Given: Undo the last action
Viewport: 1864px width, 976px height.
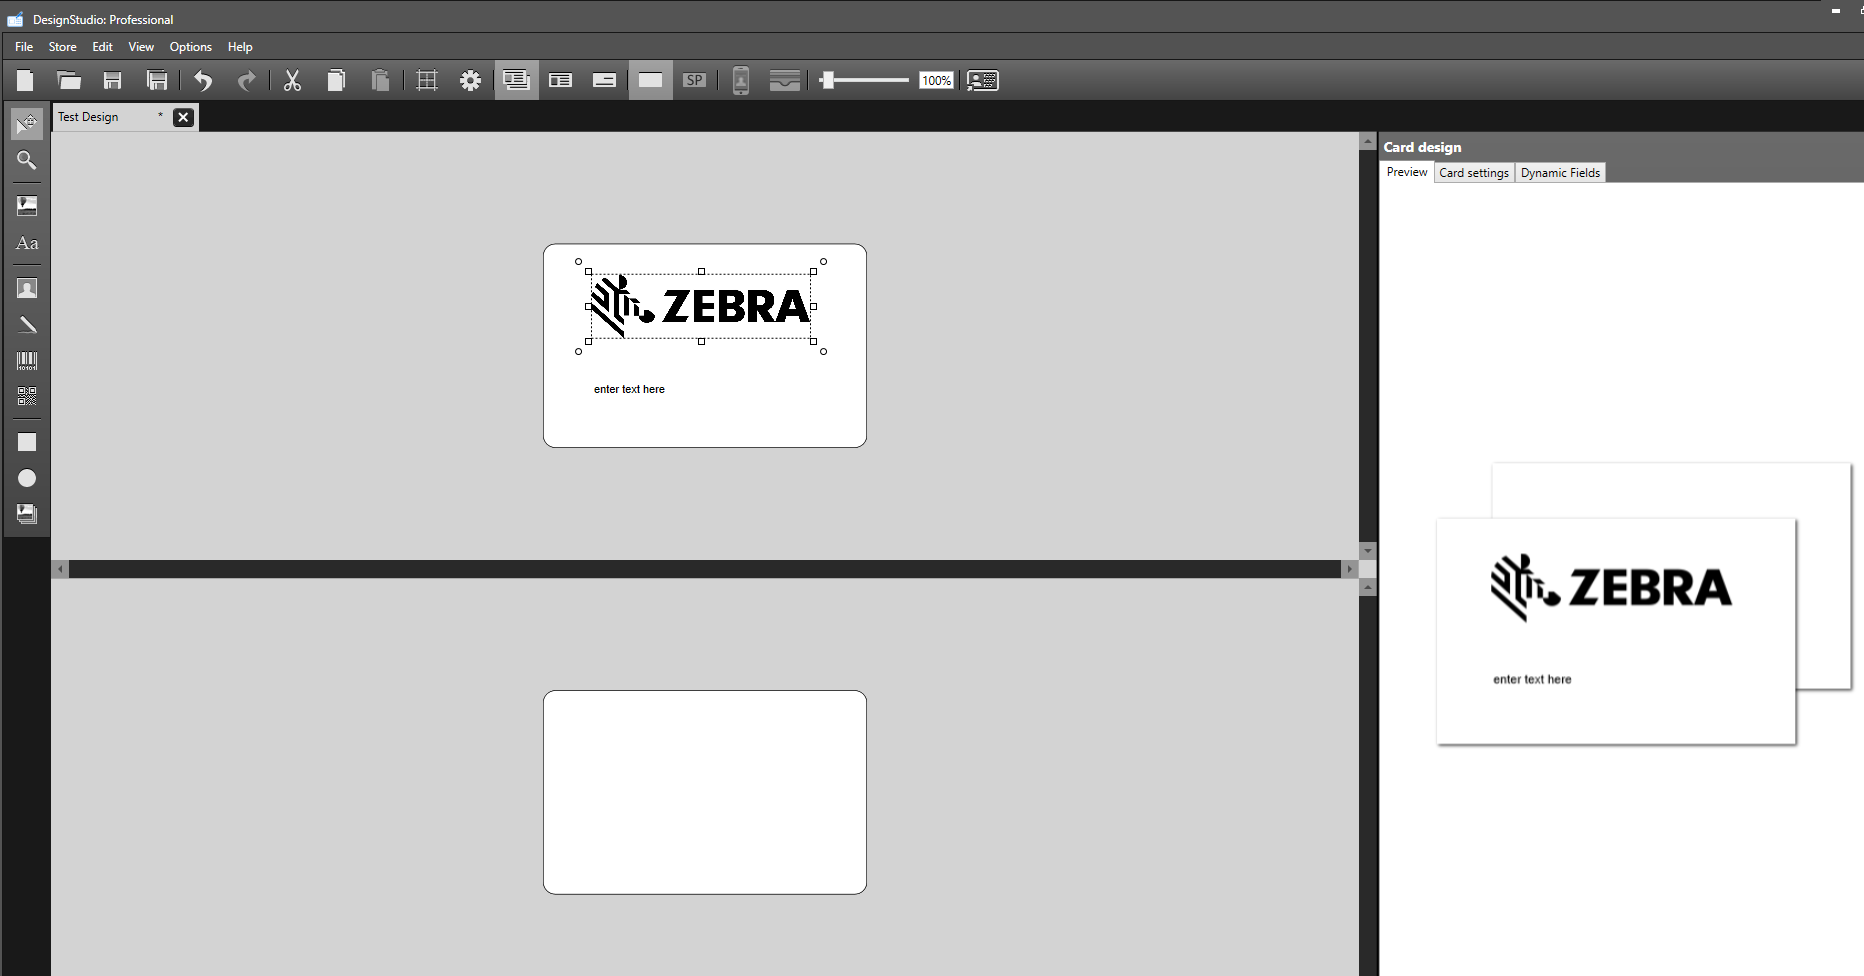Looking at the screenshot, I should click(x=203, y=81).
